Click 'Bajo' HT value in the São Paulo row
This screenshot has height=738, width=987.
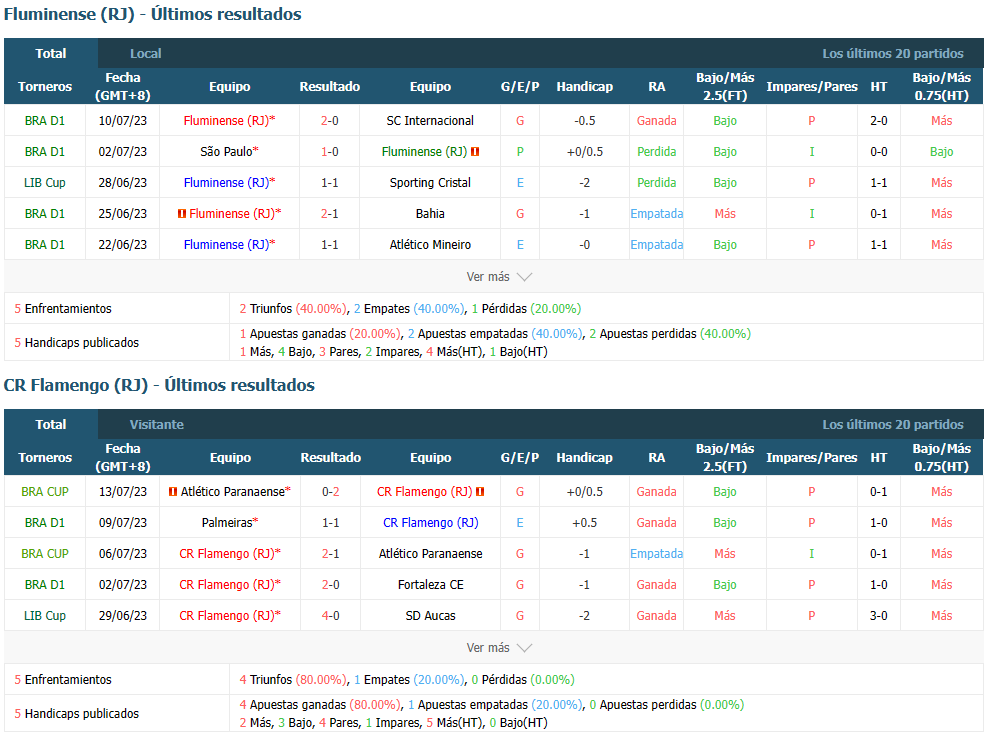click(941, 152)
